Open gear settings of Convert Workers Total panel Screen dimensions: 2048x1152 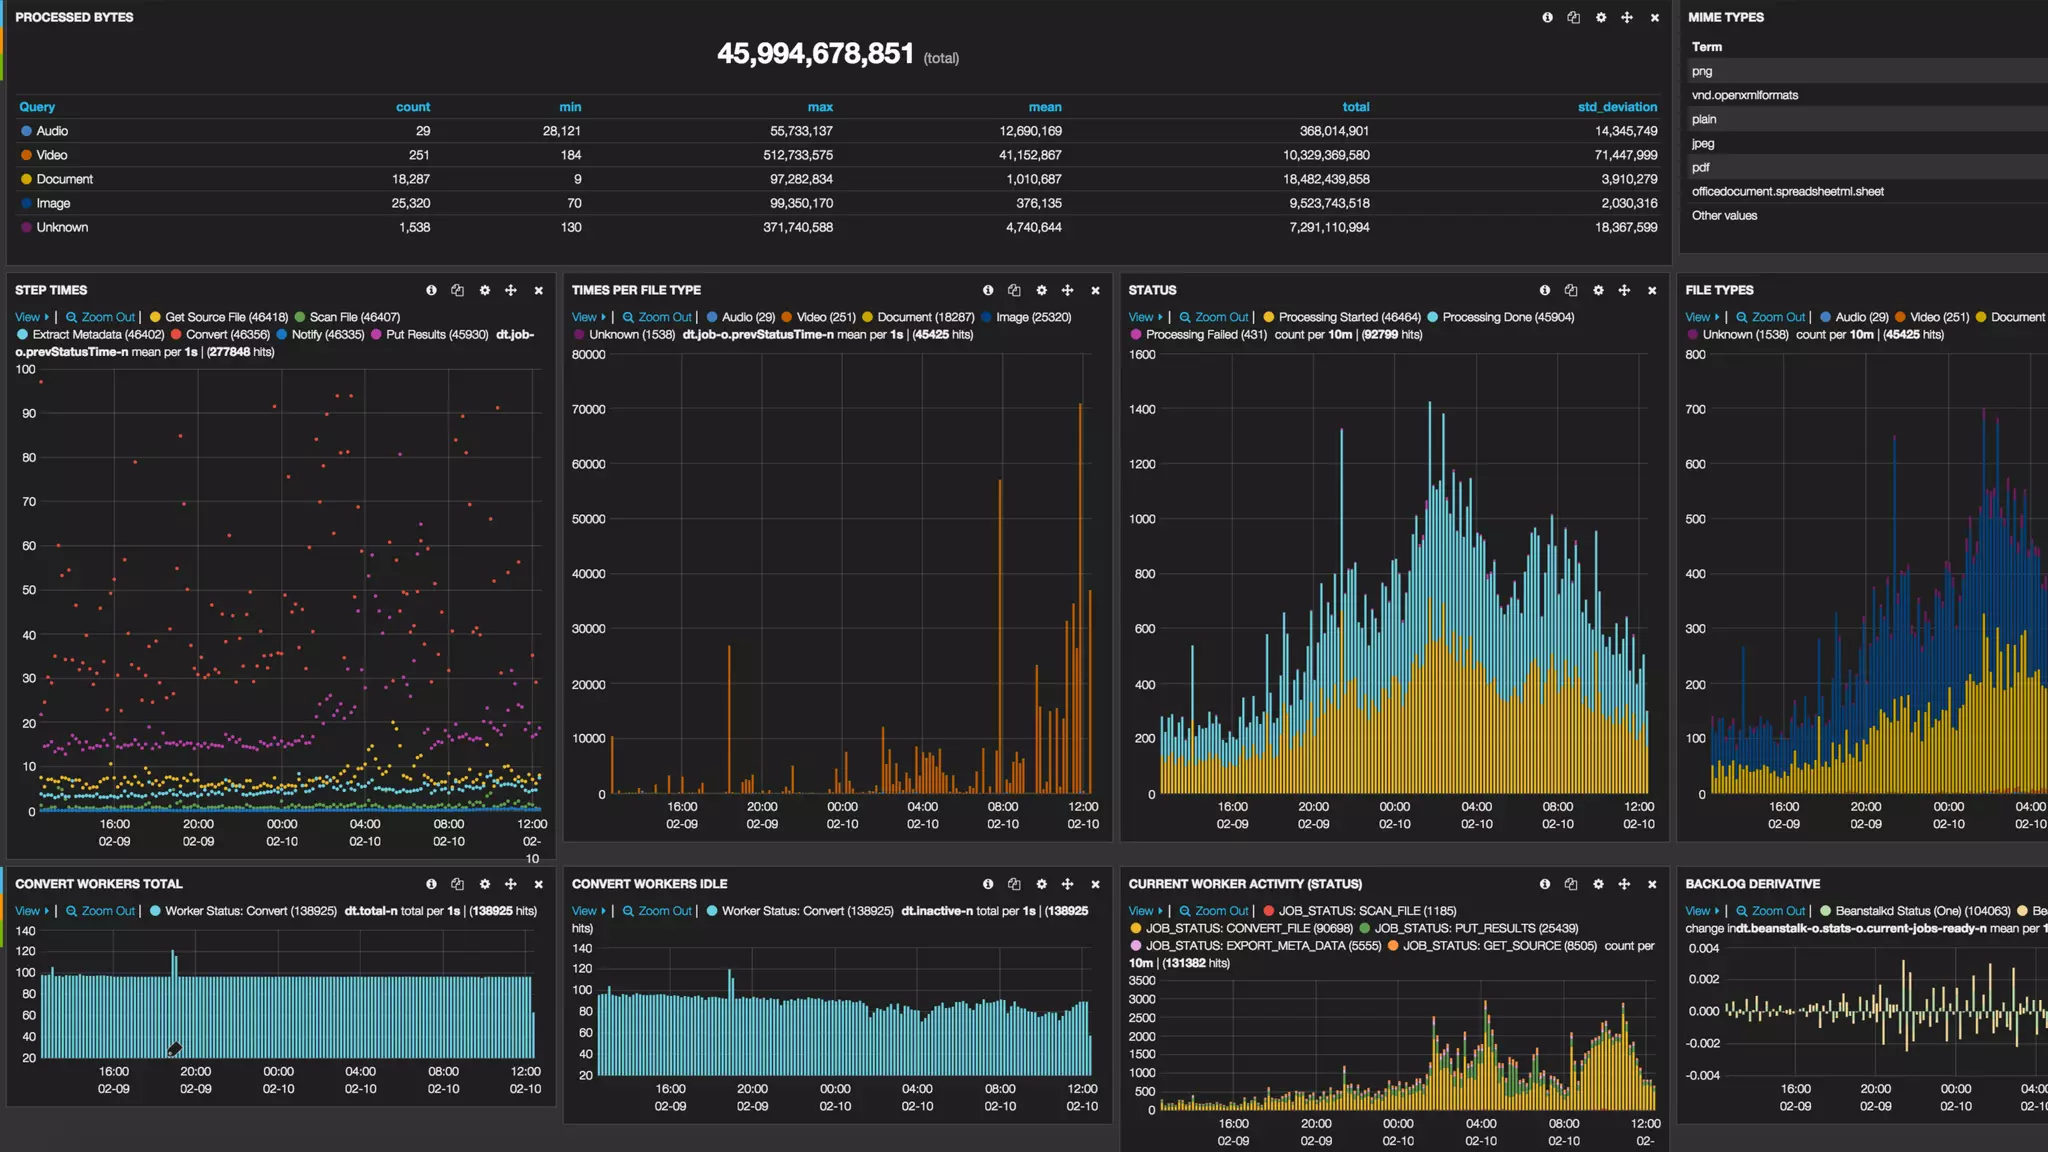click(x=485, y=884)
